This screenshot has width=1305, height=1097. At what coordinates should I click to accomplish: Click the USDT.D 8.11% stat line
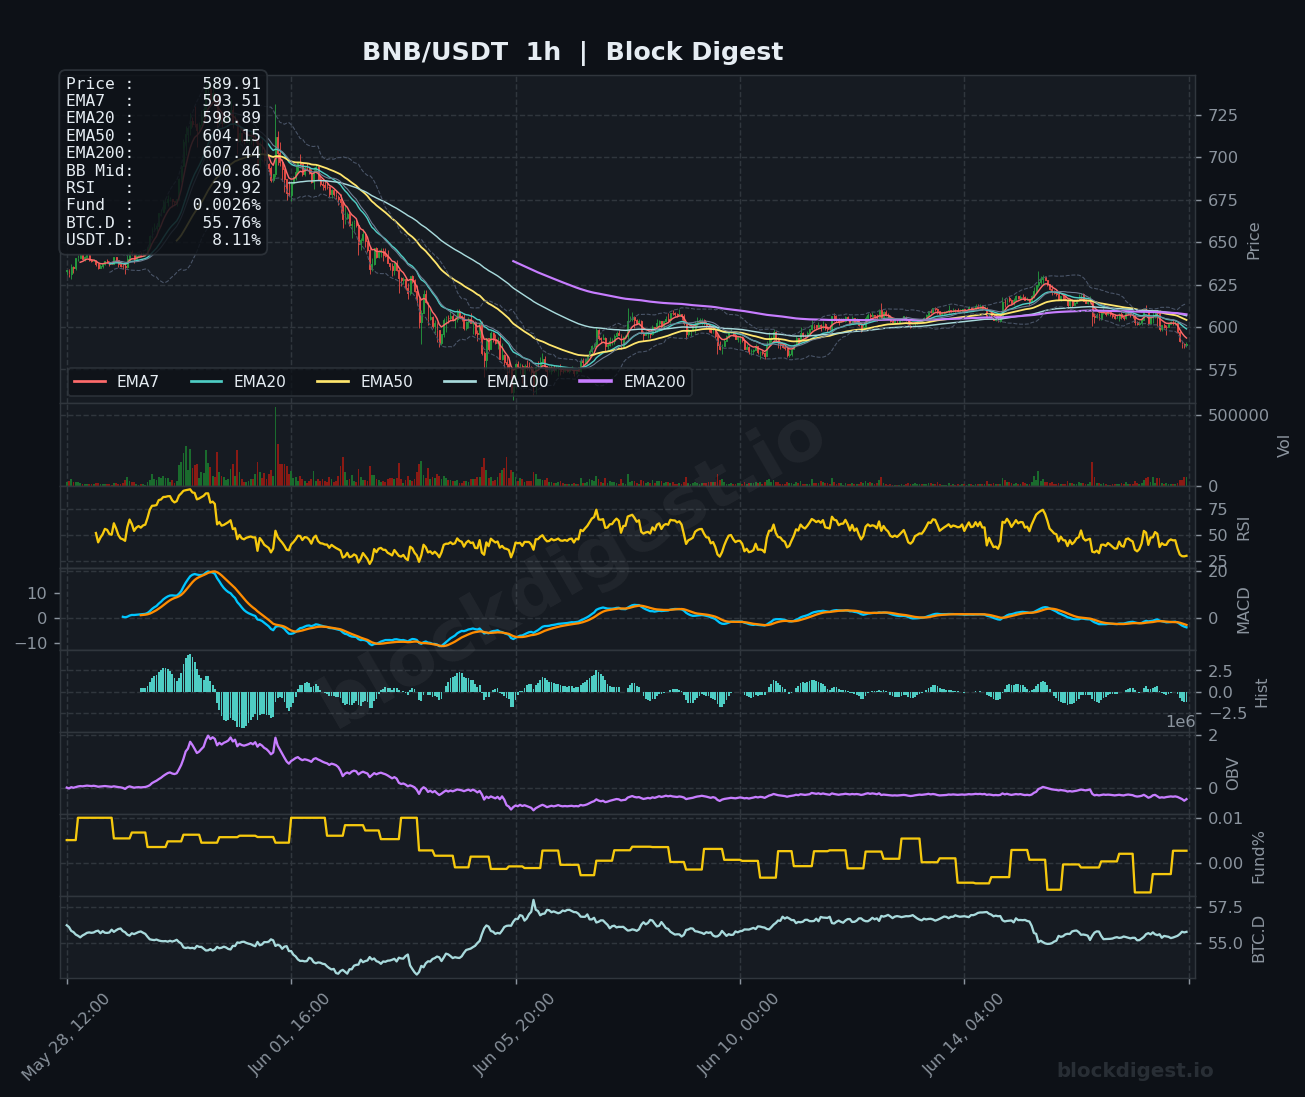(163, 240)
